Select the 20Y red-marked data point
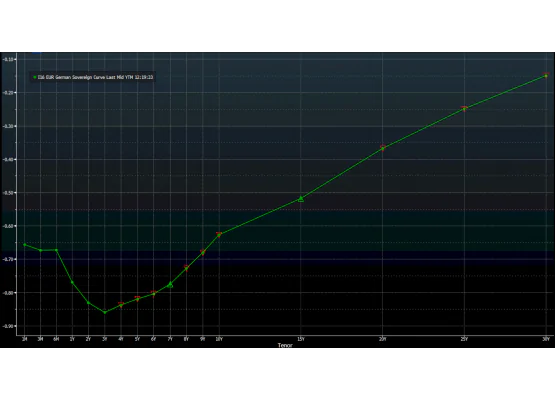 [x=383, y=148]
